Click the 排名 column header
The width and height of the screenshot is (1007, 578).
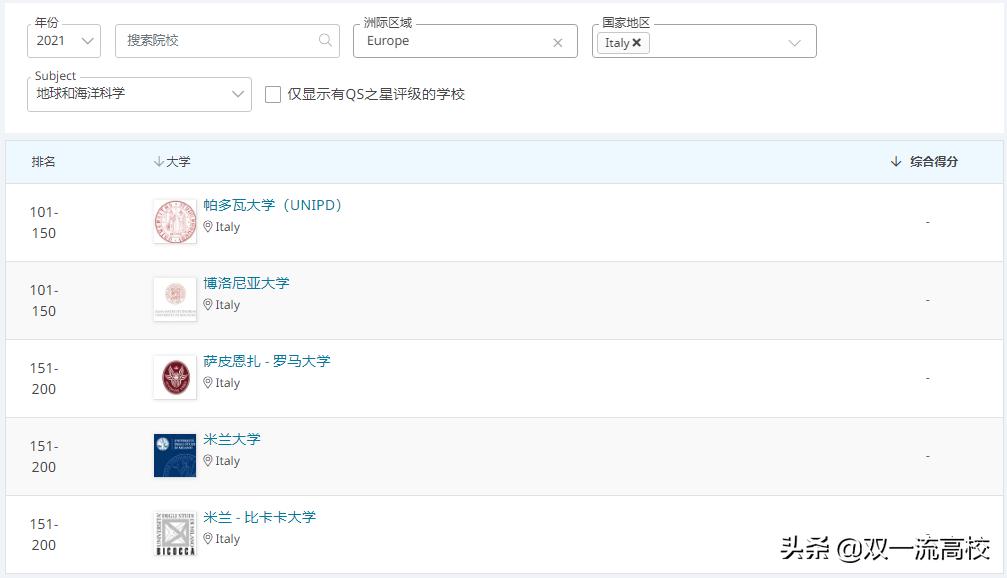[44, 161]
